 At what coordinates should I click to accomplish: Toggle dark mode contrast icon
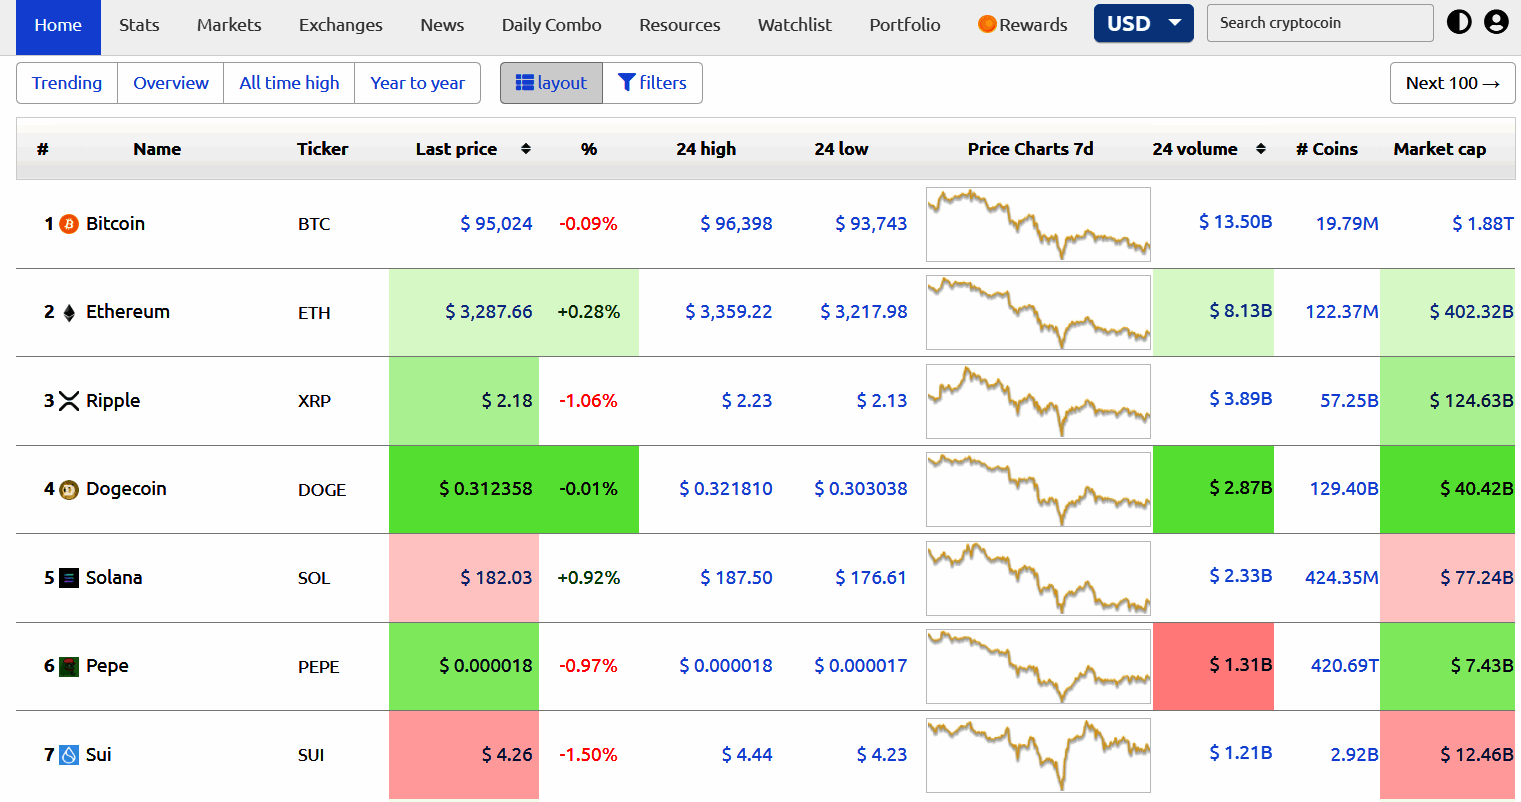pyautogui.click(x=1459, y=22)
